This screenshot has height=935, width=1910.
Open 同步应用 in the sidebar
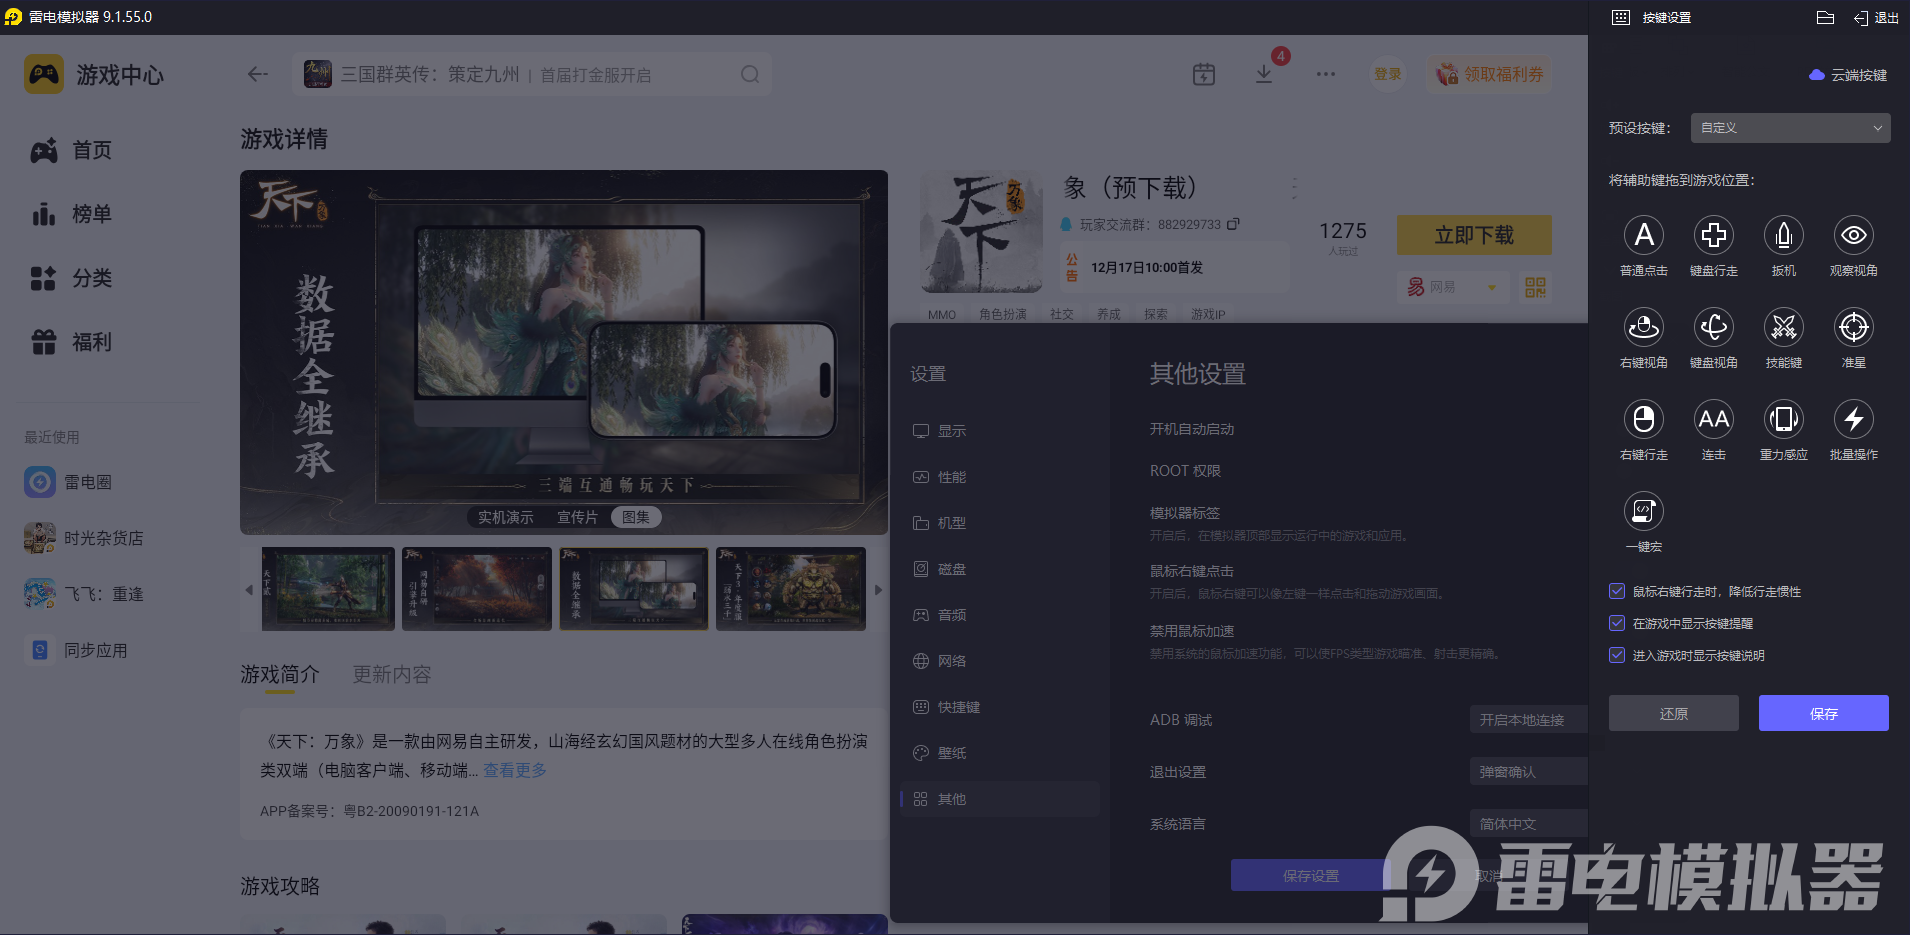[76, 650]
